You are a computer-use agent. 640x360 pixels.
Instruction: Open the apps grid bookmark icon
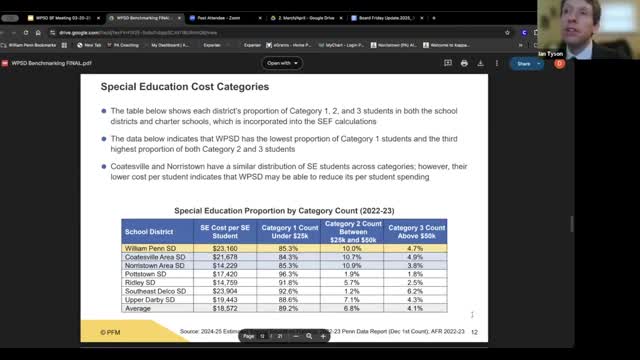[x=64, y=45]
